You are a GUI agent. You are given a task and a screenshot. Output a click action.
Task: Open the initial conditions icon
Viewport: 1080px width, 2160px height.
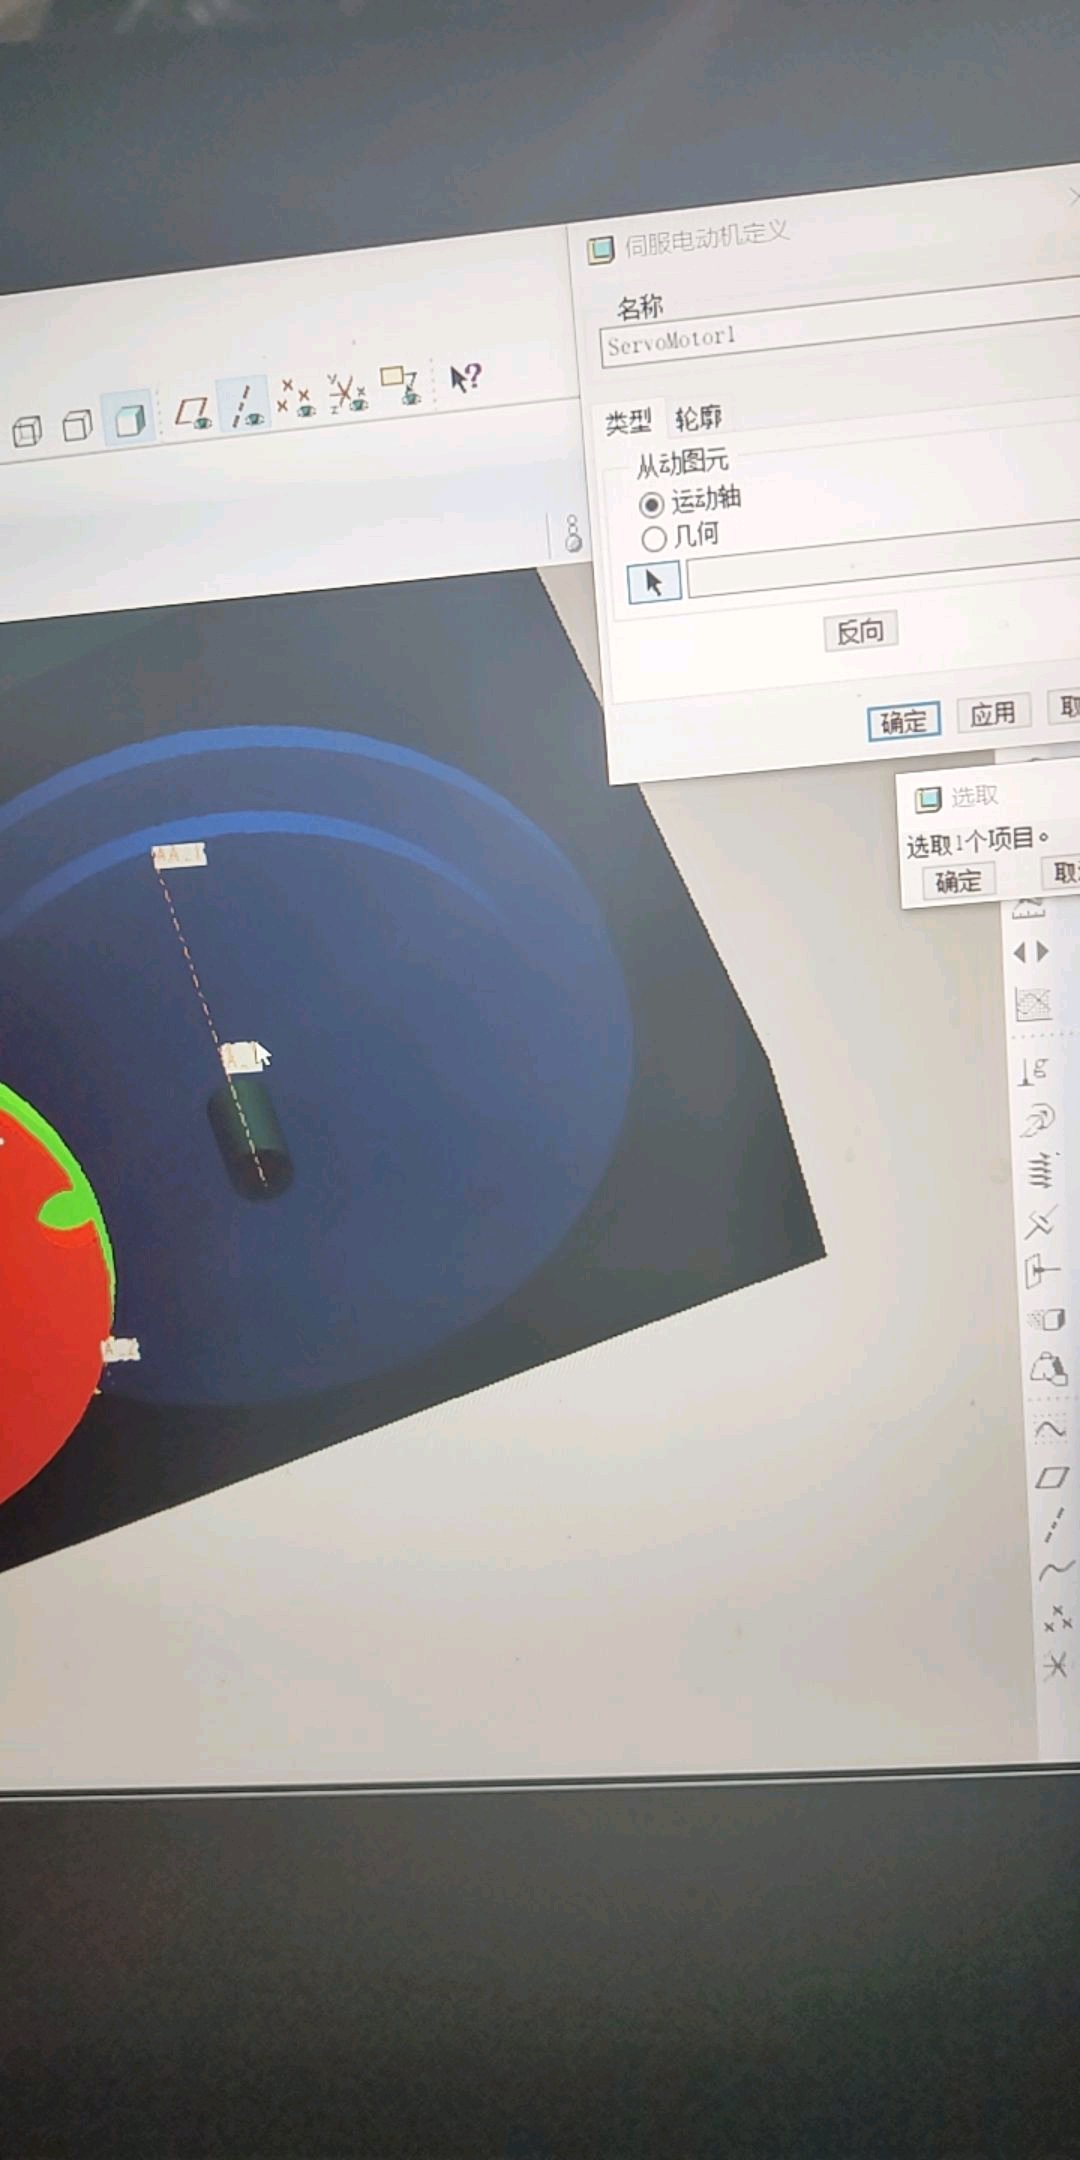coord(1046,1320)
